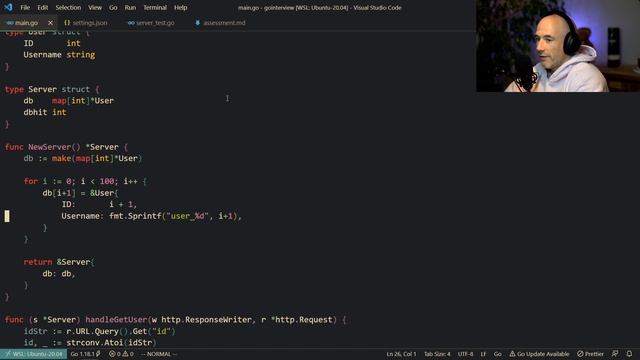Click the 'return &Server{' line
Viewport: 640px width, 360px height.
click(59, 262)
